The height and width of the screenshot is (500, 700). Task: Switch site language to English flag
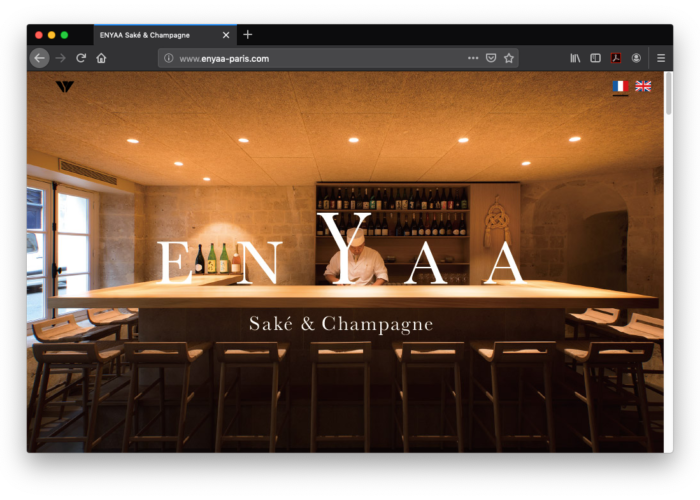643,87
